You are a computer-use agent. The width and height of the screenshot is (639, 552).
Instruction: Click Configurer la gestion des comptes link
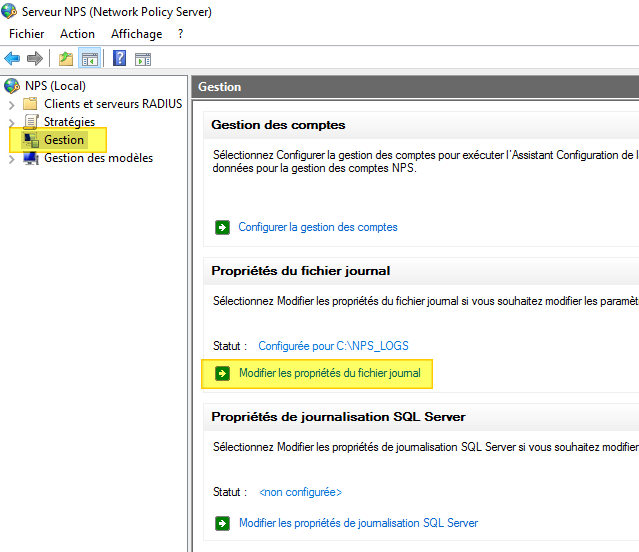317,227
